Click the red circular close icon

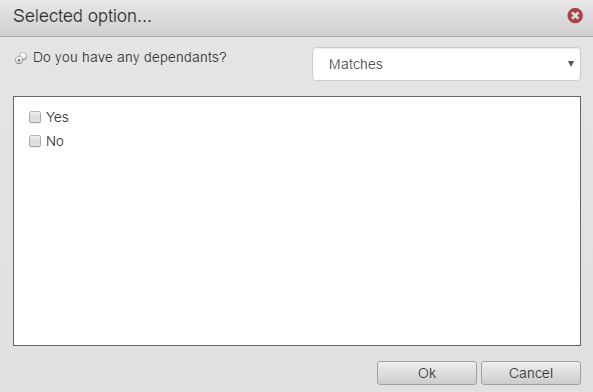pyautogui.click(x=575, y=16)
